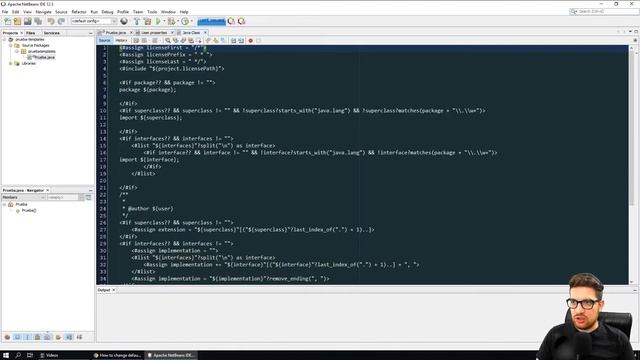The image size is (640, 360).
Task: Toggle the last Navigator filter button
Action: pos(80,337)
